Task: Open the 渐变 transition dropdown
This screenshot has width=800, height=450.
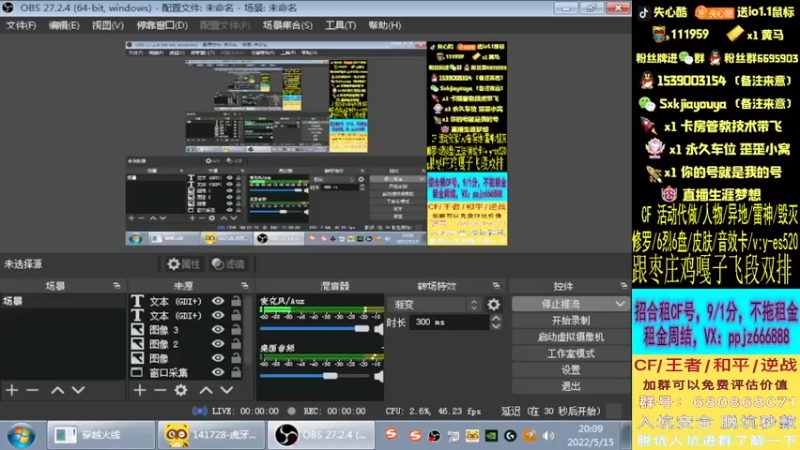Action: pos(435,305)
